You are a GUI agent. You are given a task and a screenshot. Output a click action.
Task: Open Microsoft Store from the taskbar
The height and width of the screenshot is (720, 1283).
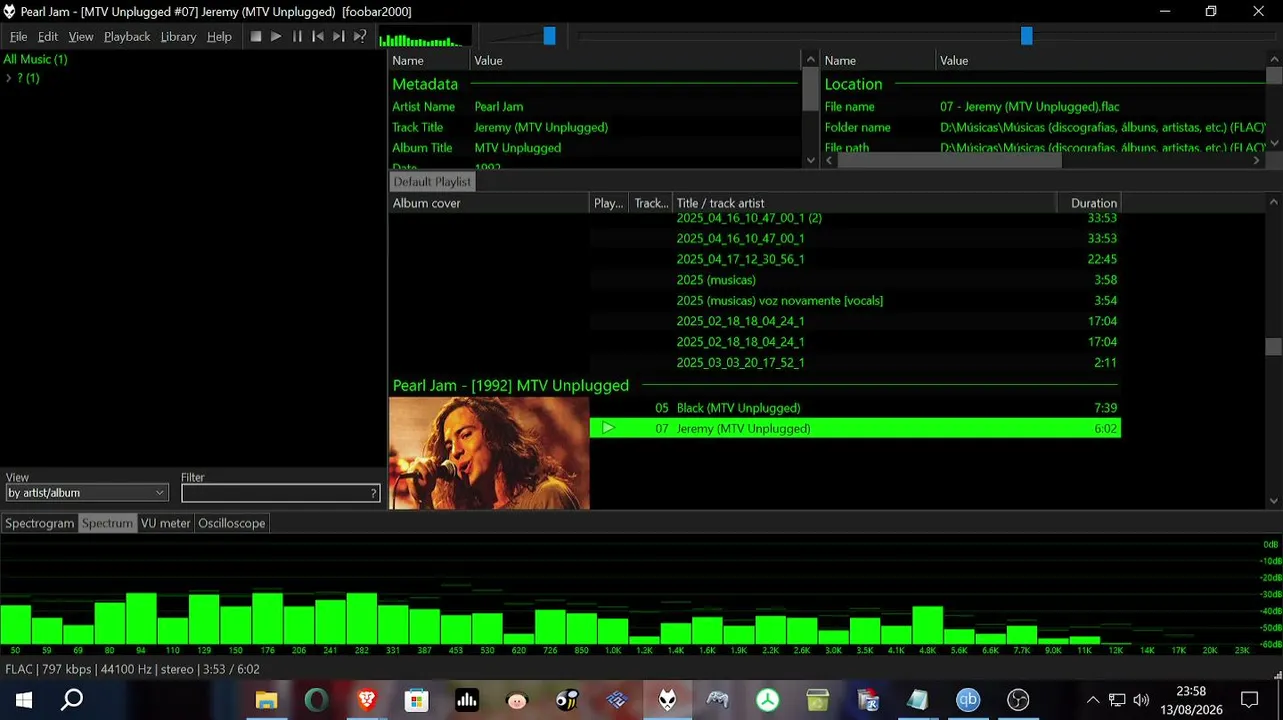416,700
